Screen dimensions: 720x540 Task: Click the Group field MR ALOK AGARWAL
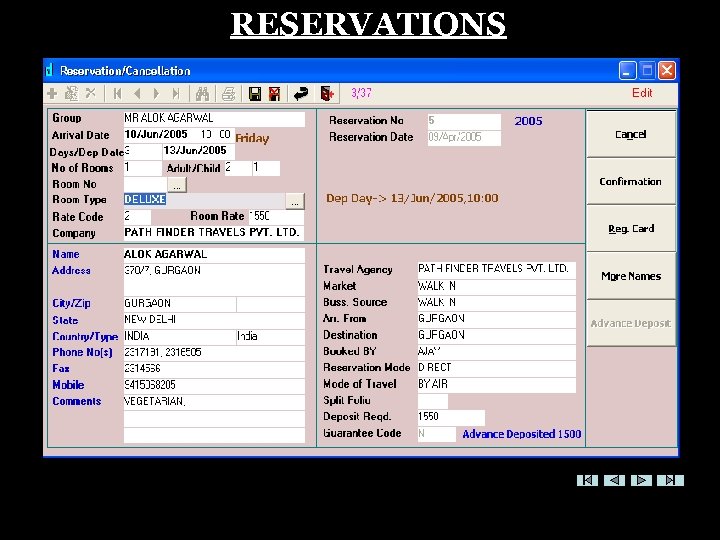click(x=214, y=118)
